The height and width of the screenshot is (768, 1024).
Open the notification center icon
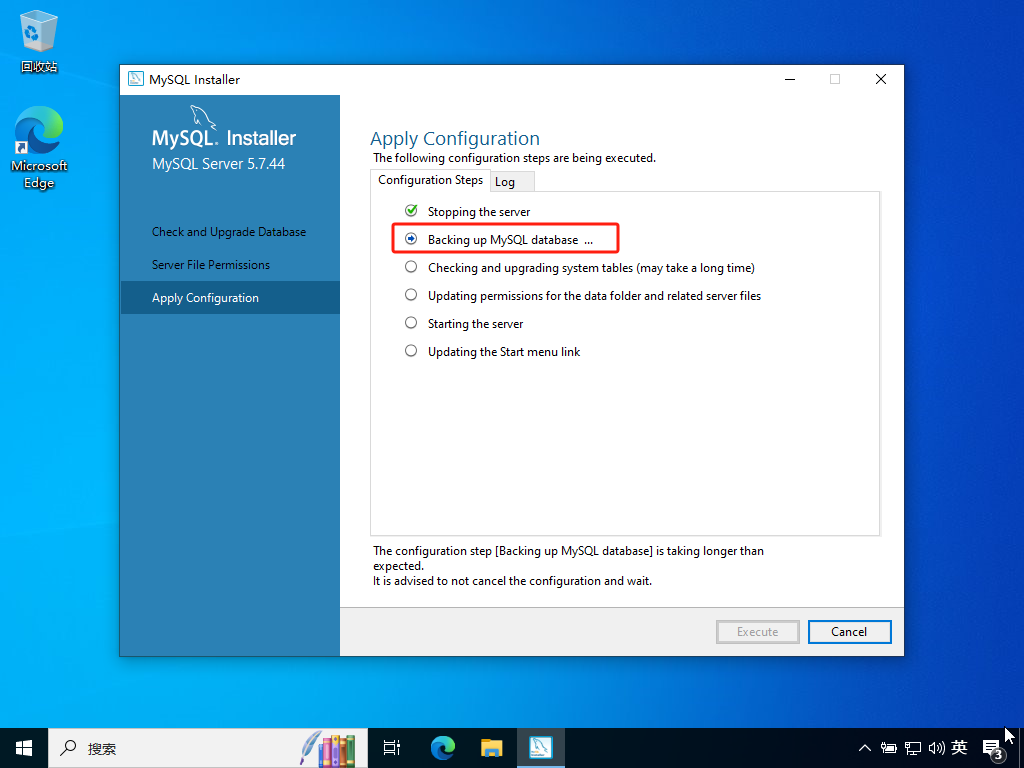[x=992, y=747]
